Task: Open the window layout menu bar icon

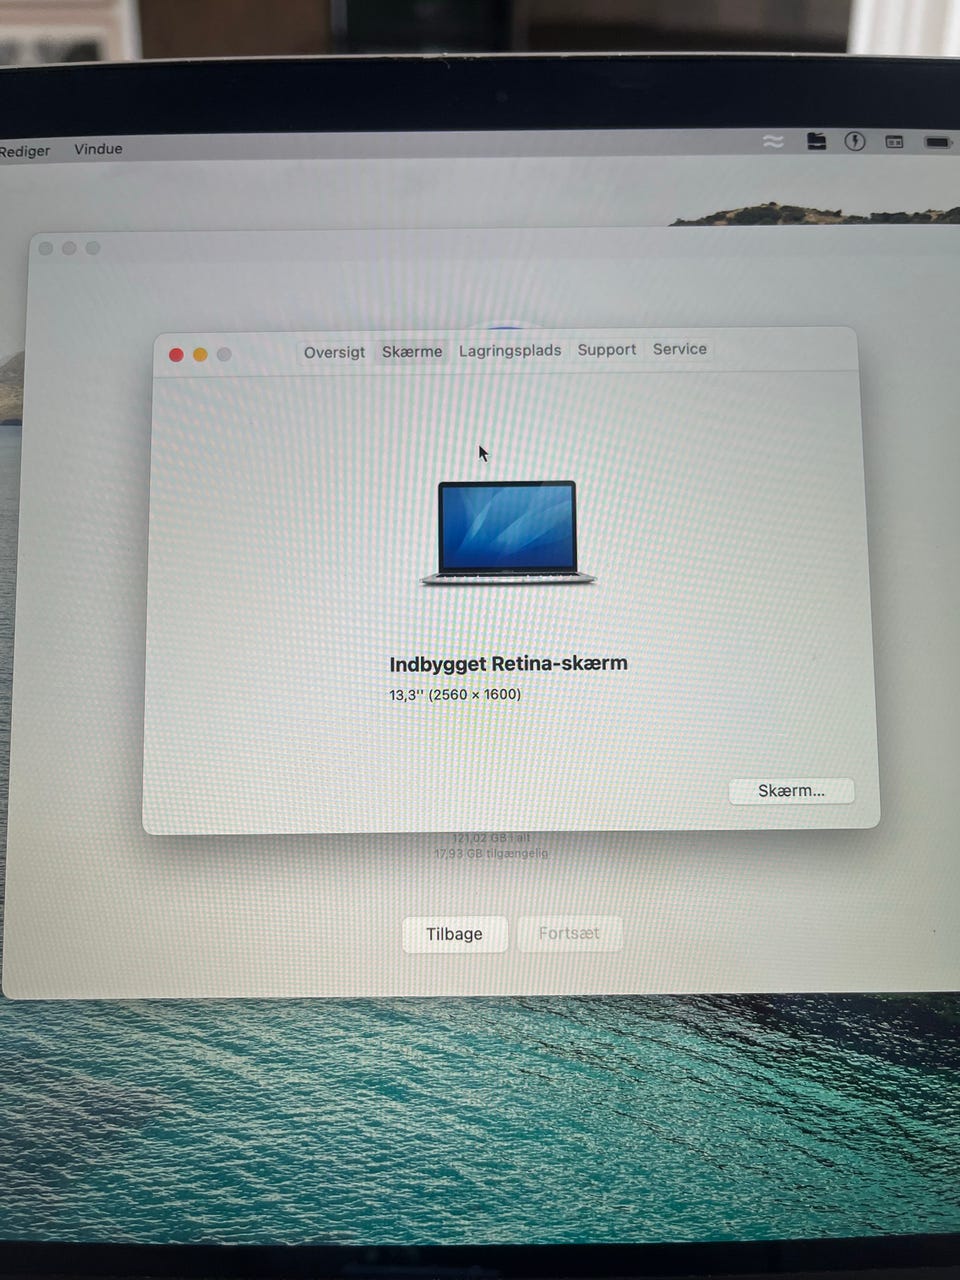Action: (x=895, y=142)
